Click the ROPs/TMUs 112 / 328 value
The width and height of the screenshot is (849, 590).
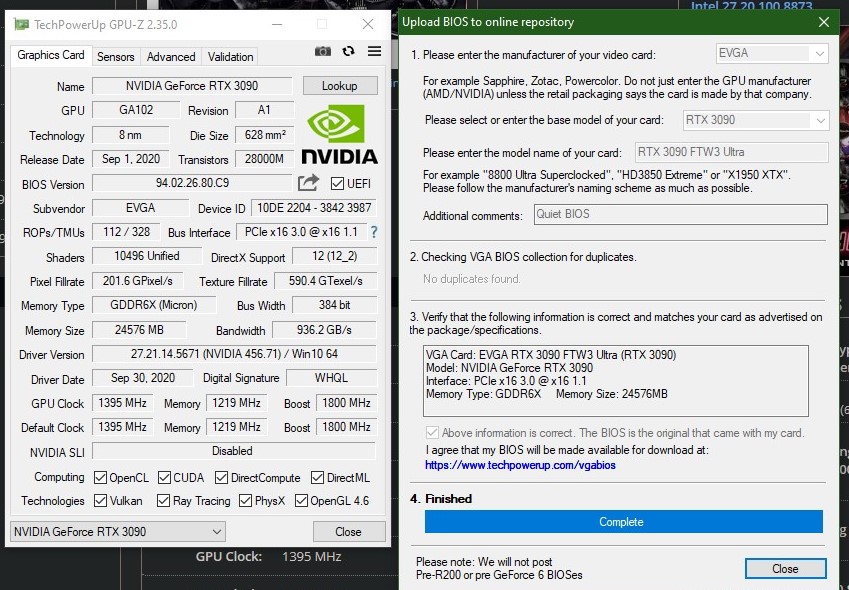[126, 232]
